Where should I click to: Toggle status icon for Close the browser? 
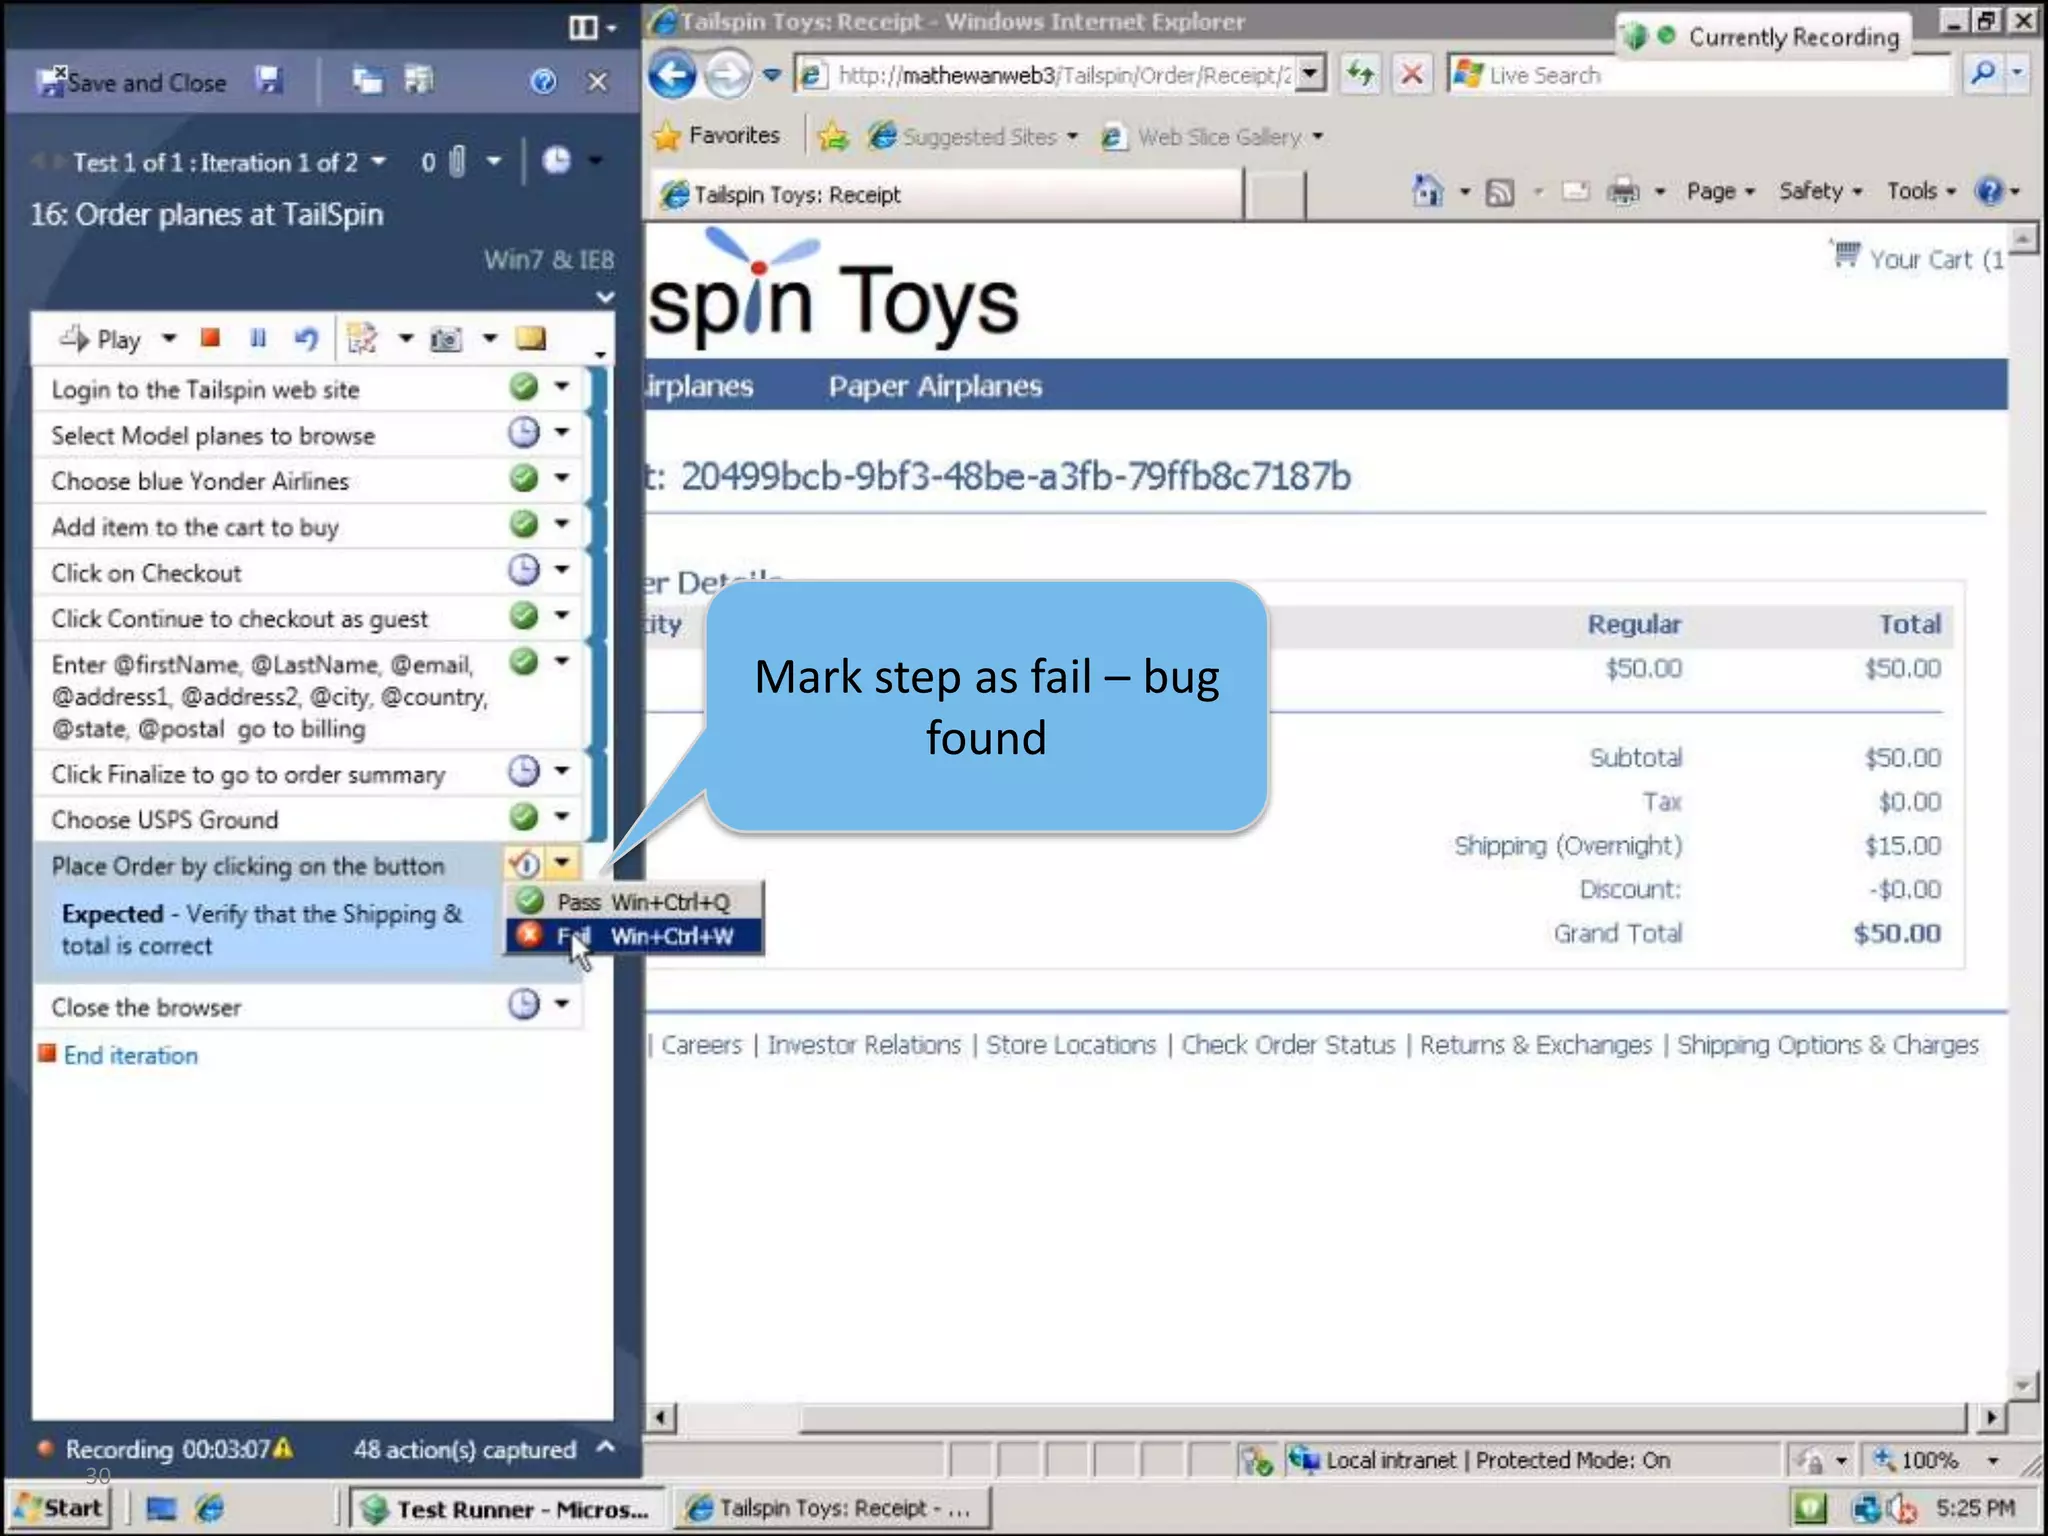pyautogui.click(x=523, y=1004)
